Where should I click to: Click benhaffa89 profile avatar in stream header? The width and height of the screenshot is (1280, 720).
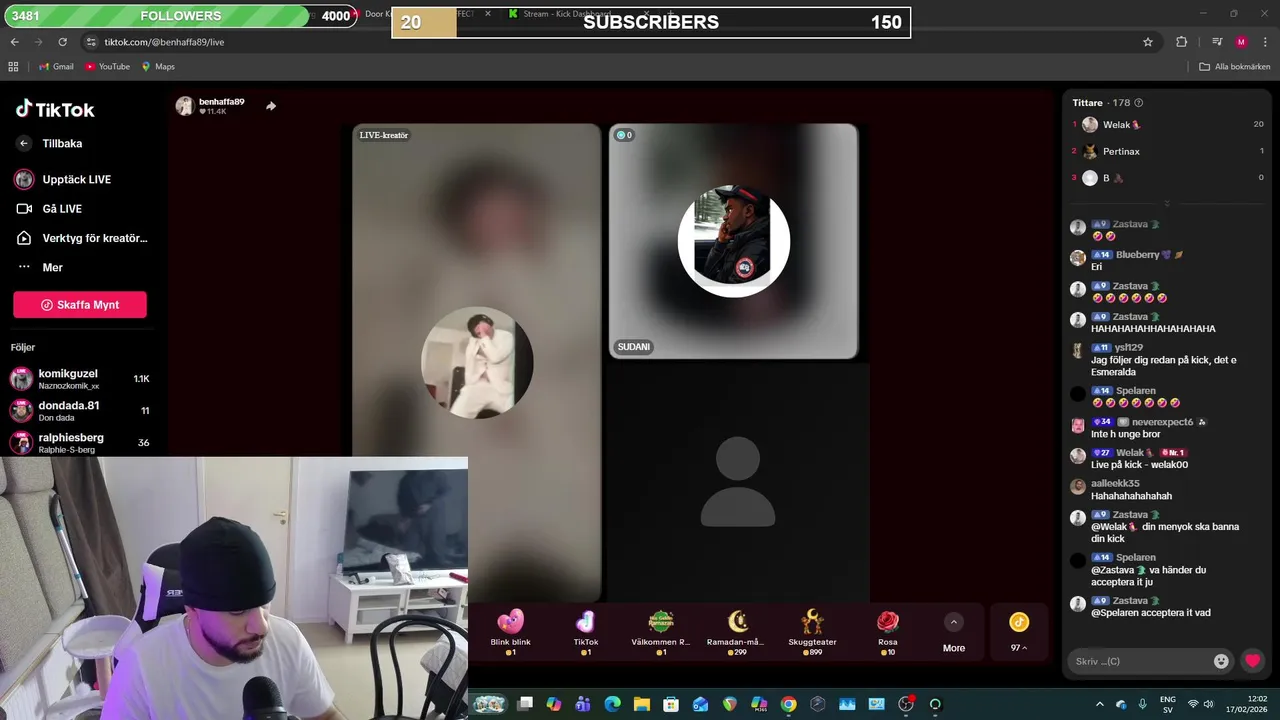(184, 106)
